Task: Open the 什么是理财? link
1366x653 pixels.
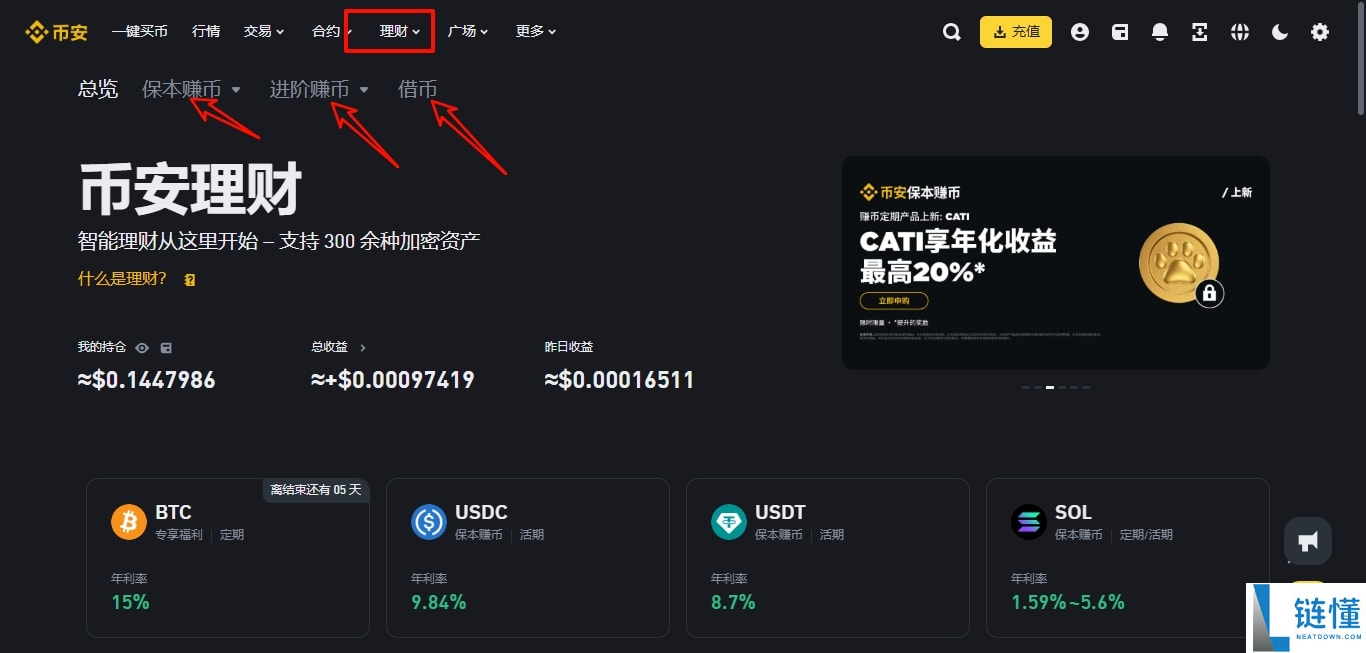Action: coord(122,279)
